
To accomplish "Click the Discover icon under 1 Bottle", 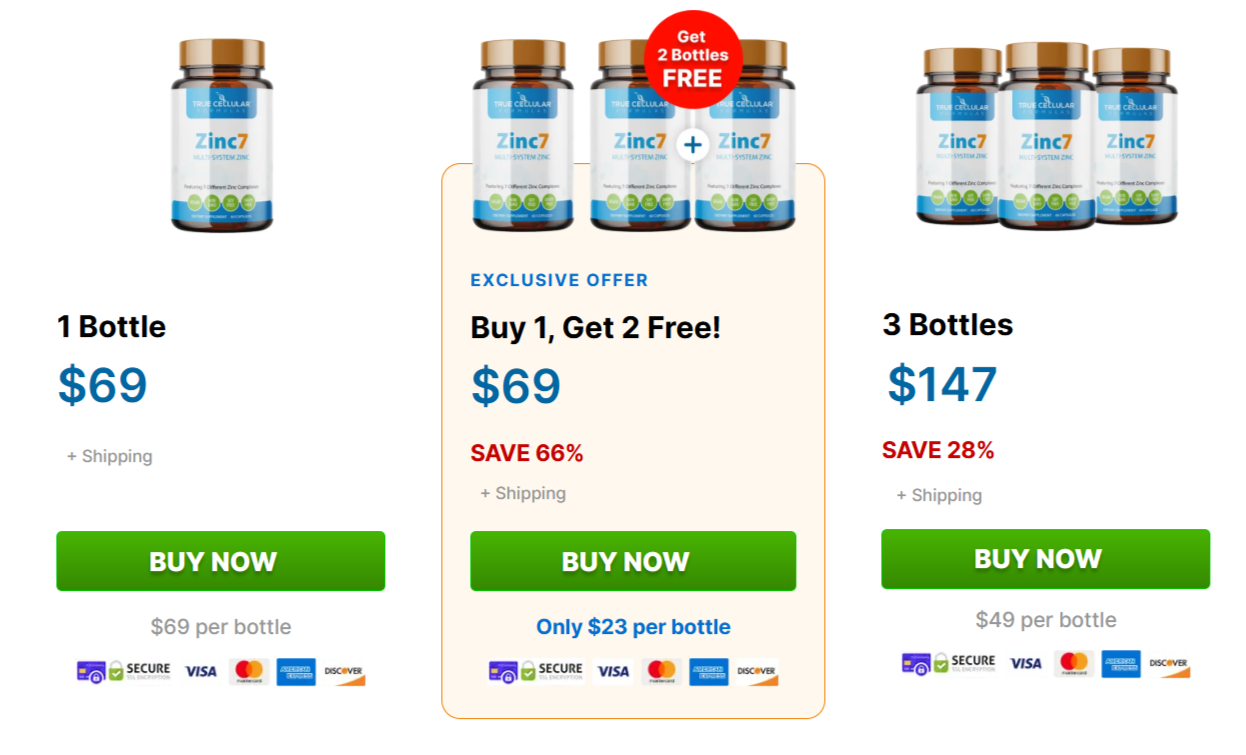I will (343, 671).
